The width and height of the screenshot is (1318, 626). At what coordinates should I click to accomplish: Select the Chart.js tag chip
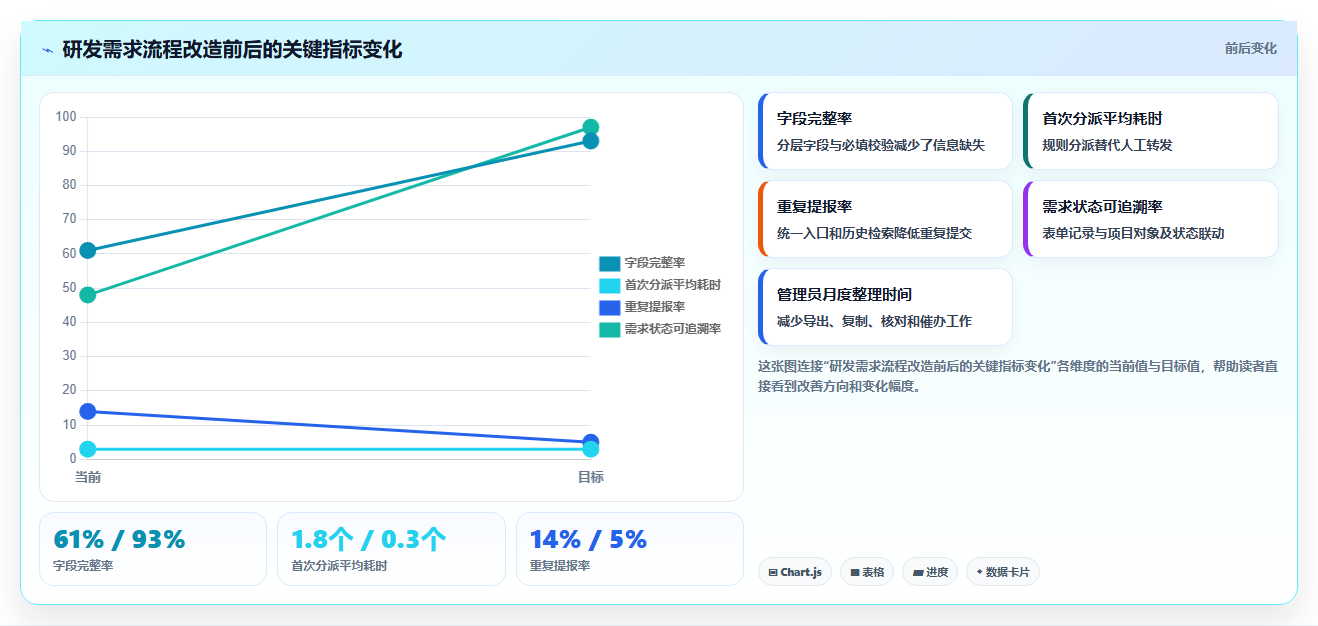click(x=794, y=572)
